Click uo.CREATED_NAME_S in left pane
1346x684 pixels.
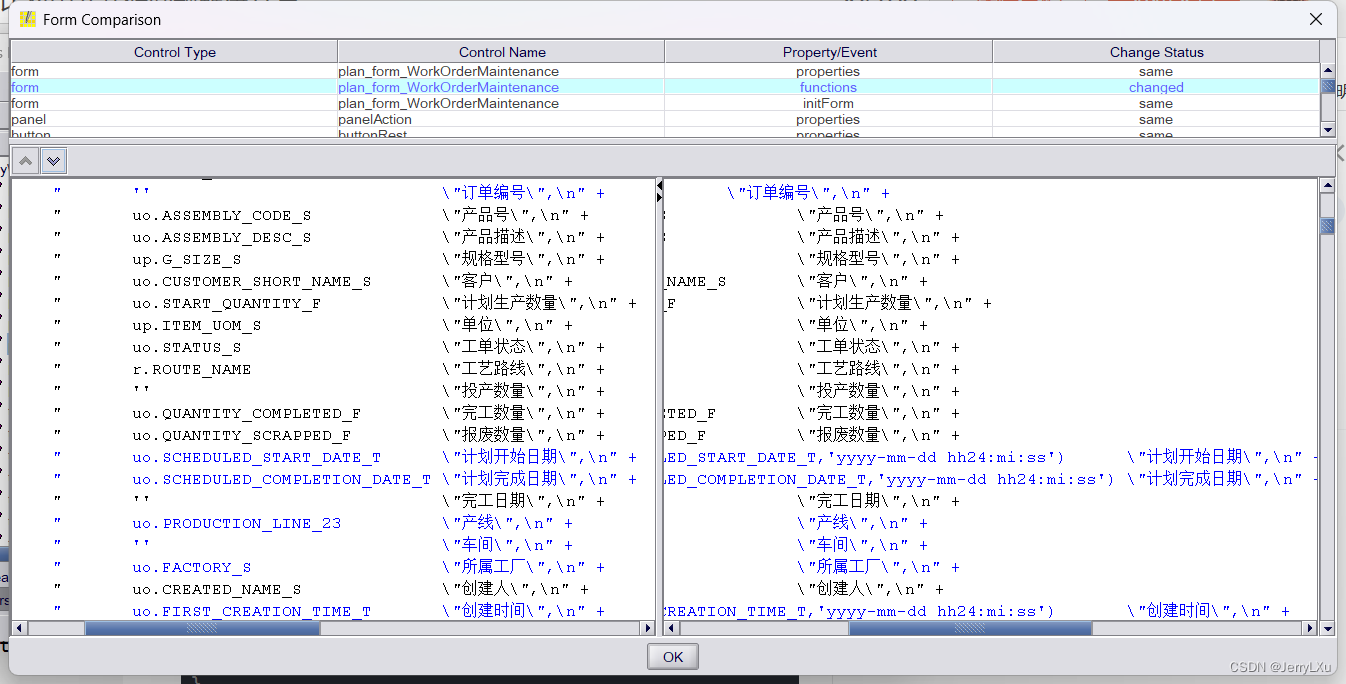[217, 590]
